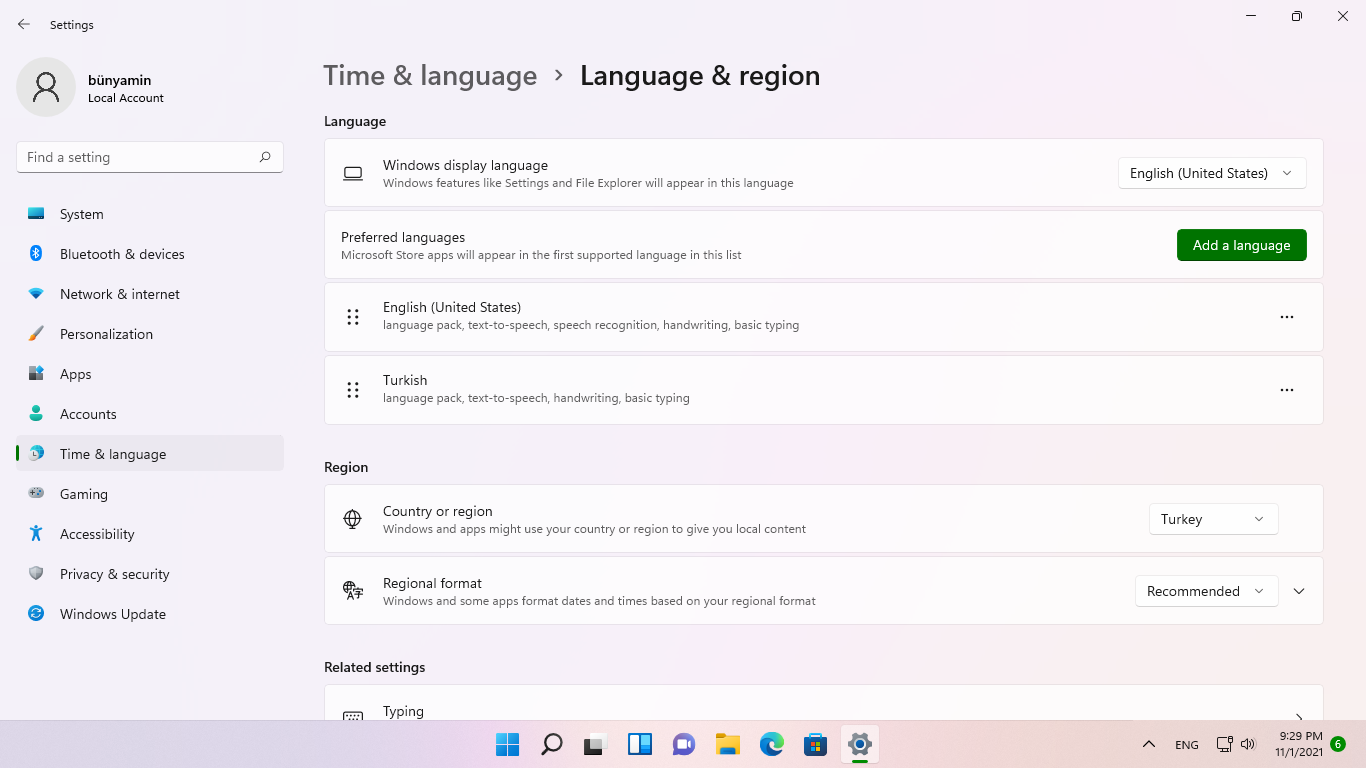This screenshot has height=768, width=1366.
Task: Open the Country or region Turkey dropdown
Action: (1213, 519)
